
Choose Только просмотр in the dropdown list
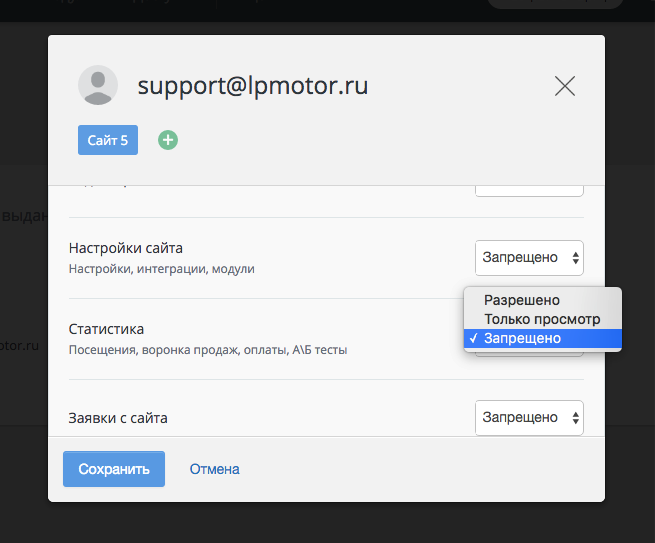543,319
